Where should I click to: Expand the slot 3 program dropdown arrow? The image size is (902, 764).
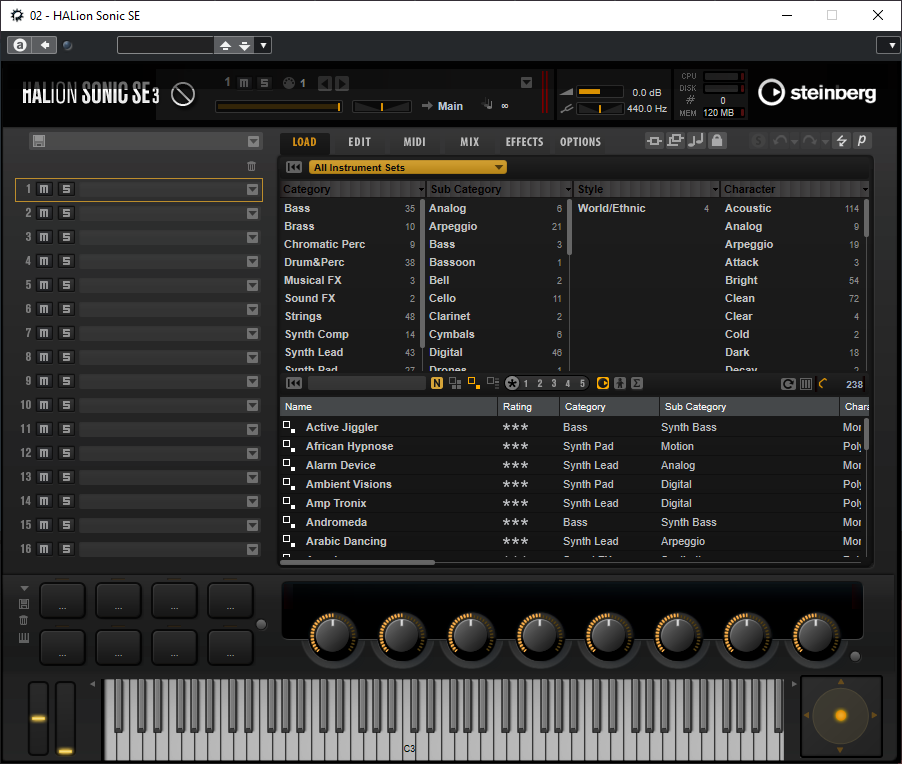tap(253, 237)
